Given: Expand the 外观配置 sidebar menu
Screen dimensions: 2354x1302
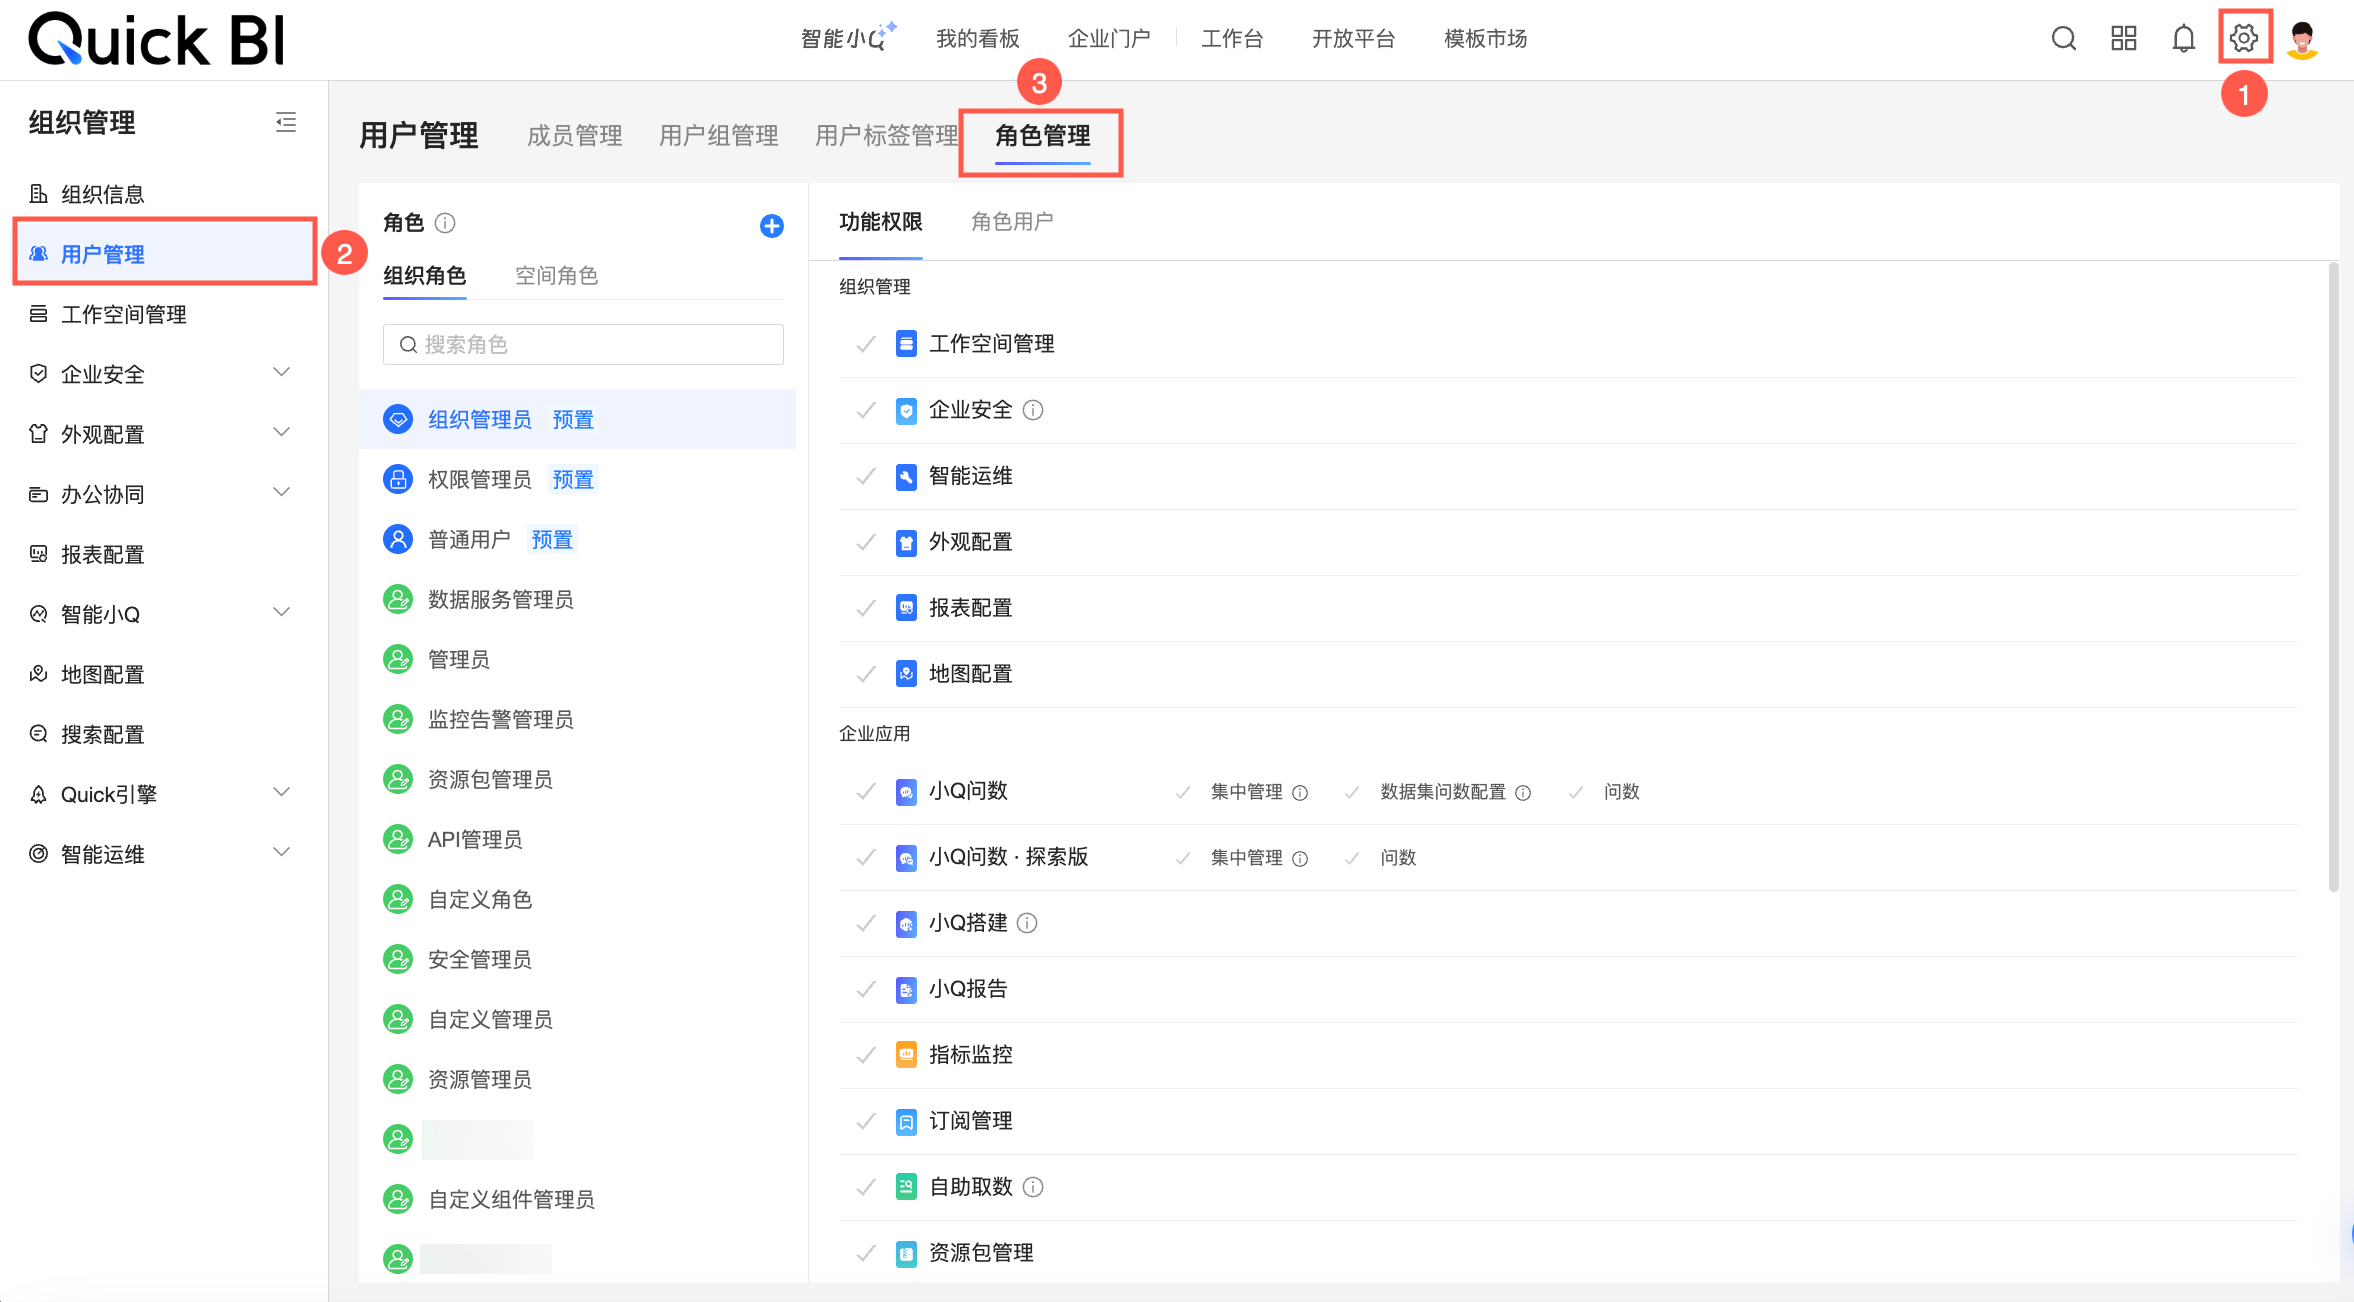Looking at the screenshot, I should 282,433.
